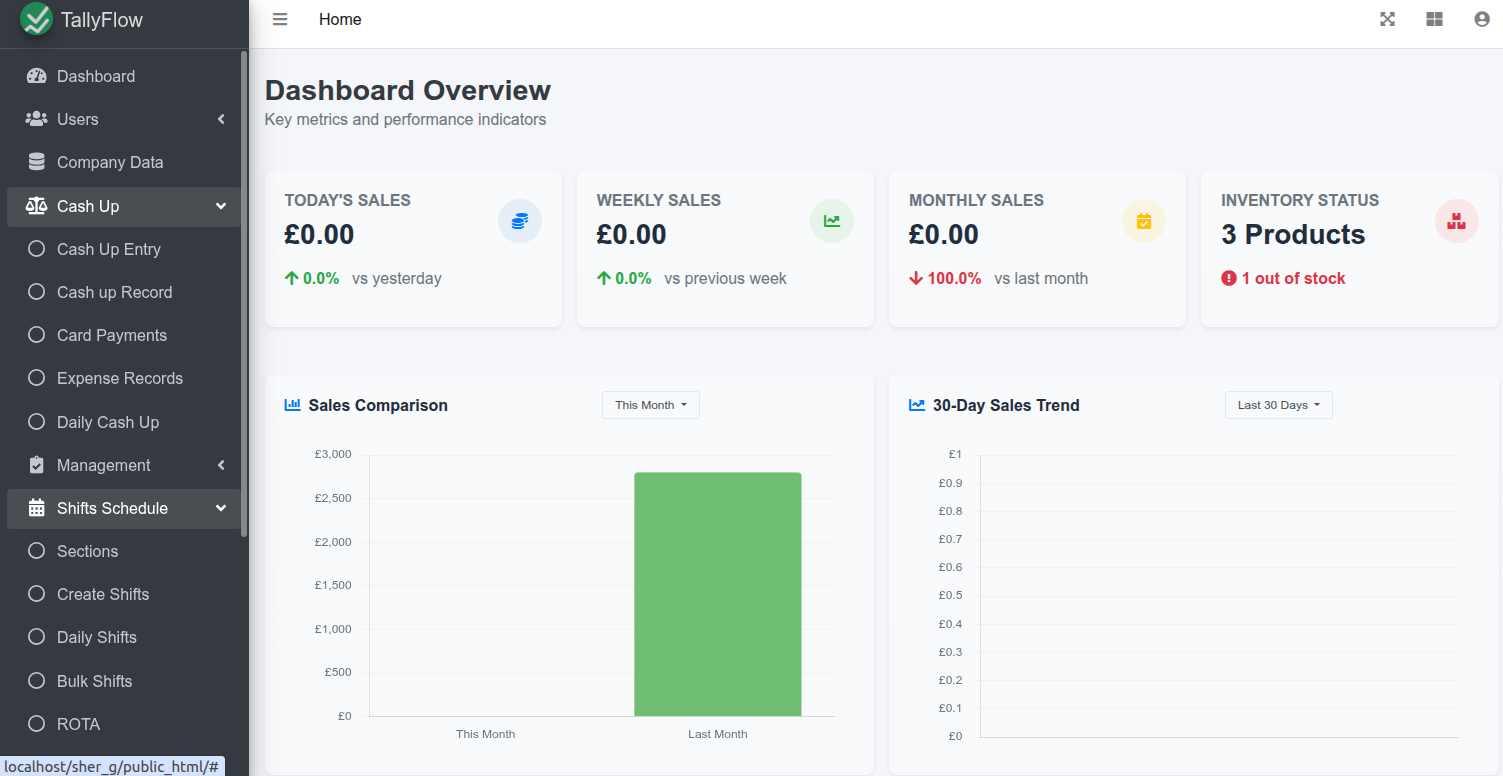Image resolution: width=1503 pixels, height=776 pixels.
Task: Click the user profile icon
Action: pos(1481,18)
